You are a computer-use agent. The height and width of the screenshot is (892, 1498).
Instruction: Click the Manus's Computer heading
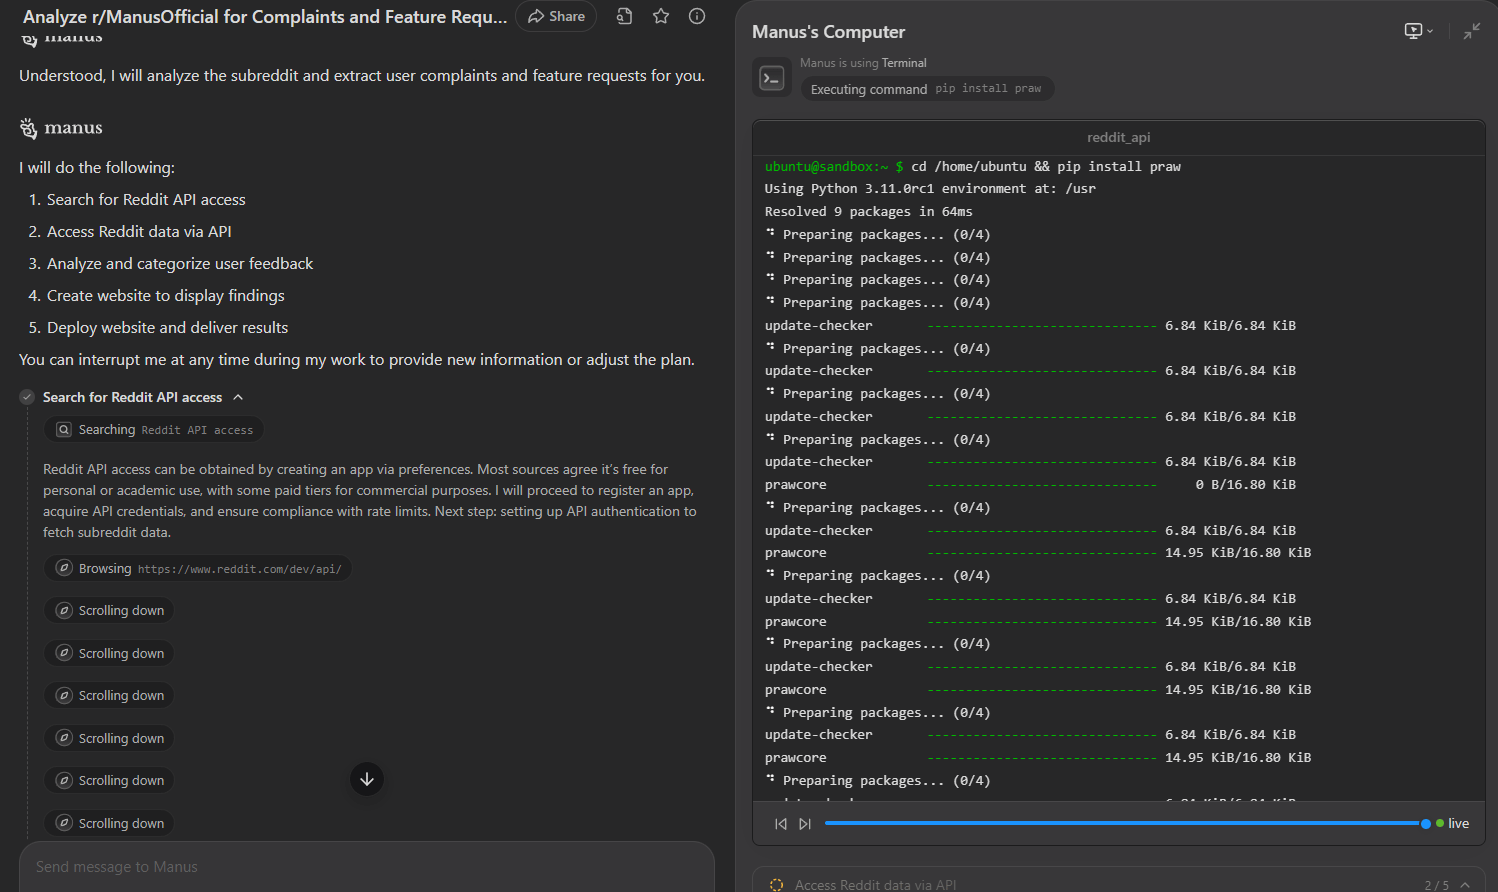pos(828,32)
